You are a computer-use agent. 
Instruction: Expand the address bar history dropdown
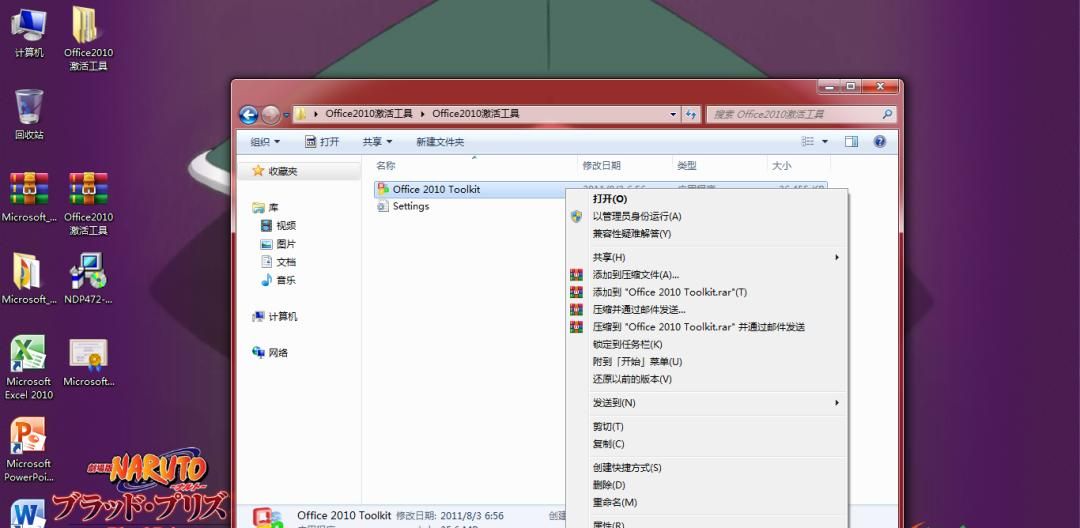[673, 114]
